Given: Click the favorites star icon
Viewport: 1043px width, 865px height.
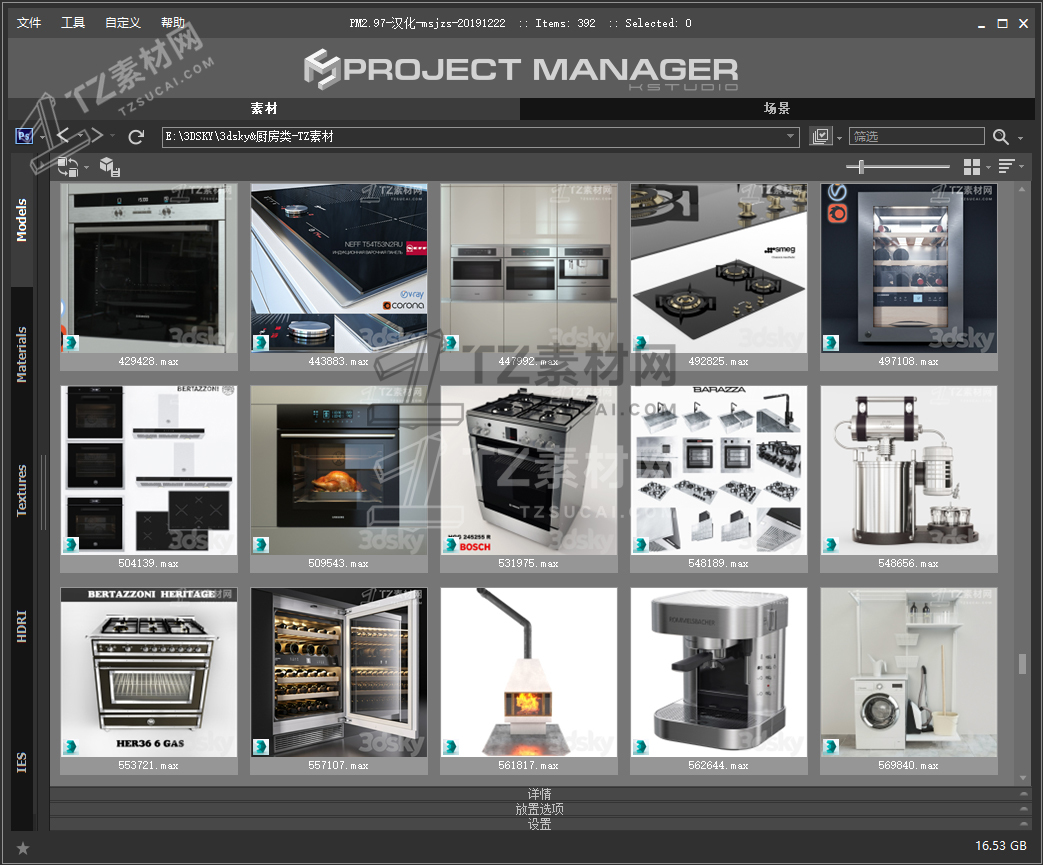Looking at the screenshot, I should coord(23,848).
